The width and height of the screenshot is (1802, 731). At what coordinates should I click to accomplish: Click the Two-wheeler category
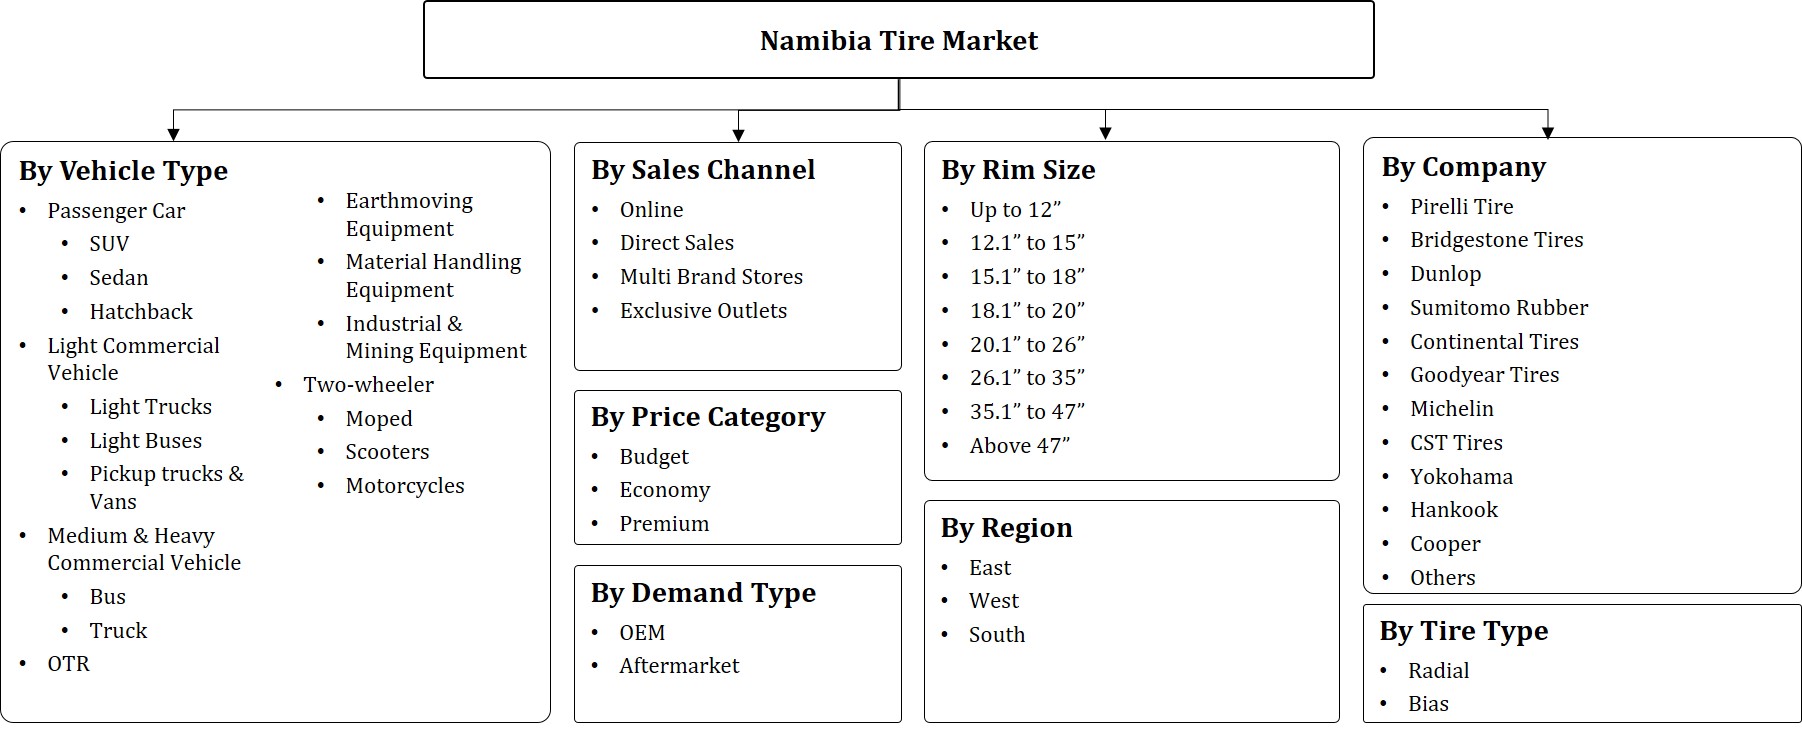point(368,385)
